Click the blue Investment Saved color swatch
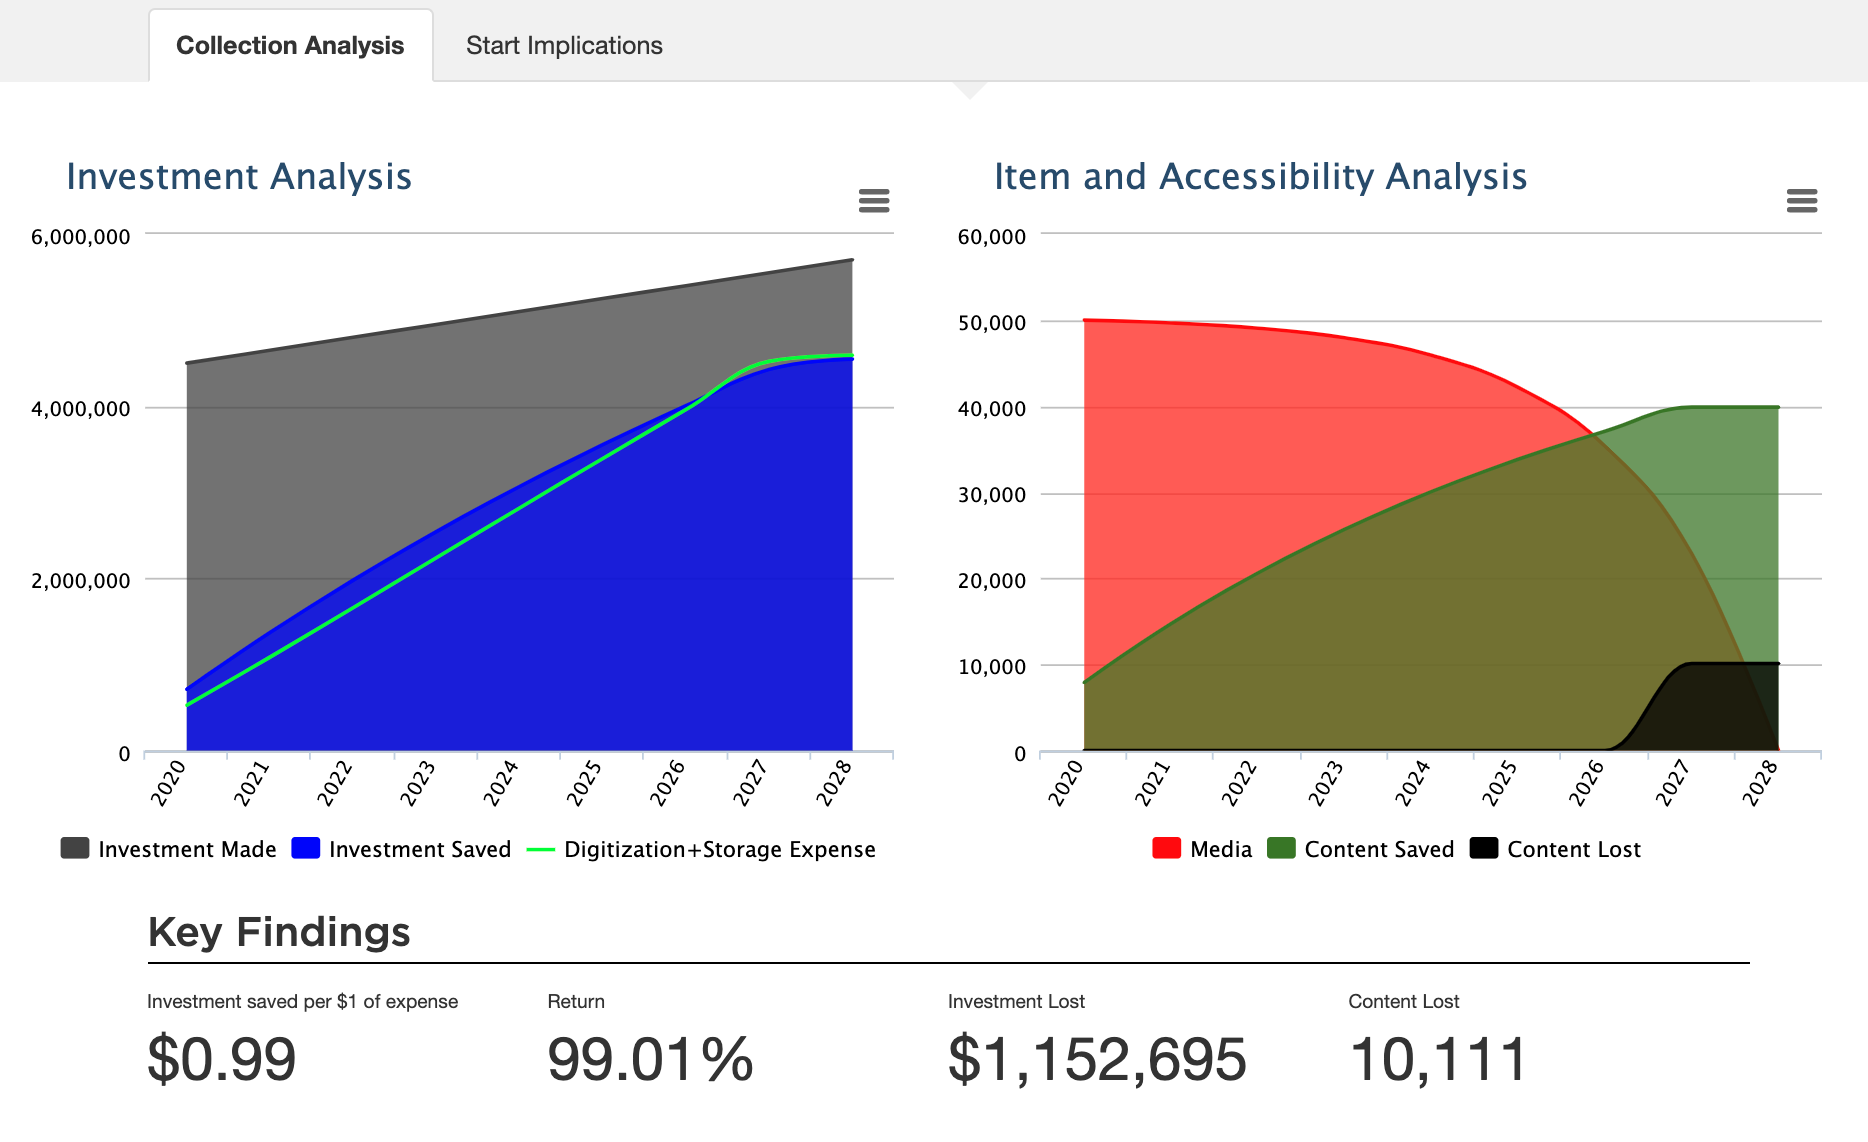The image size is (1868, 1142). pyautogui.click(x=306, y=848)
